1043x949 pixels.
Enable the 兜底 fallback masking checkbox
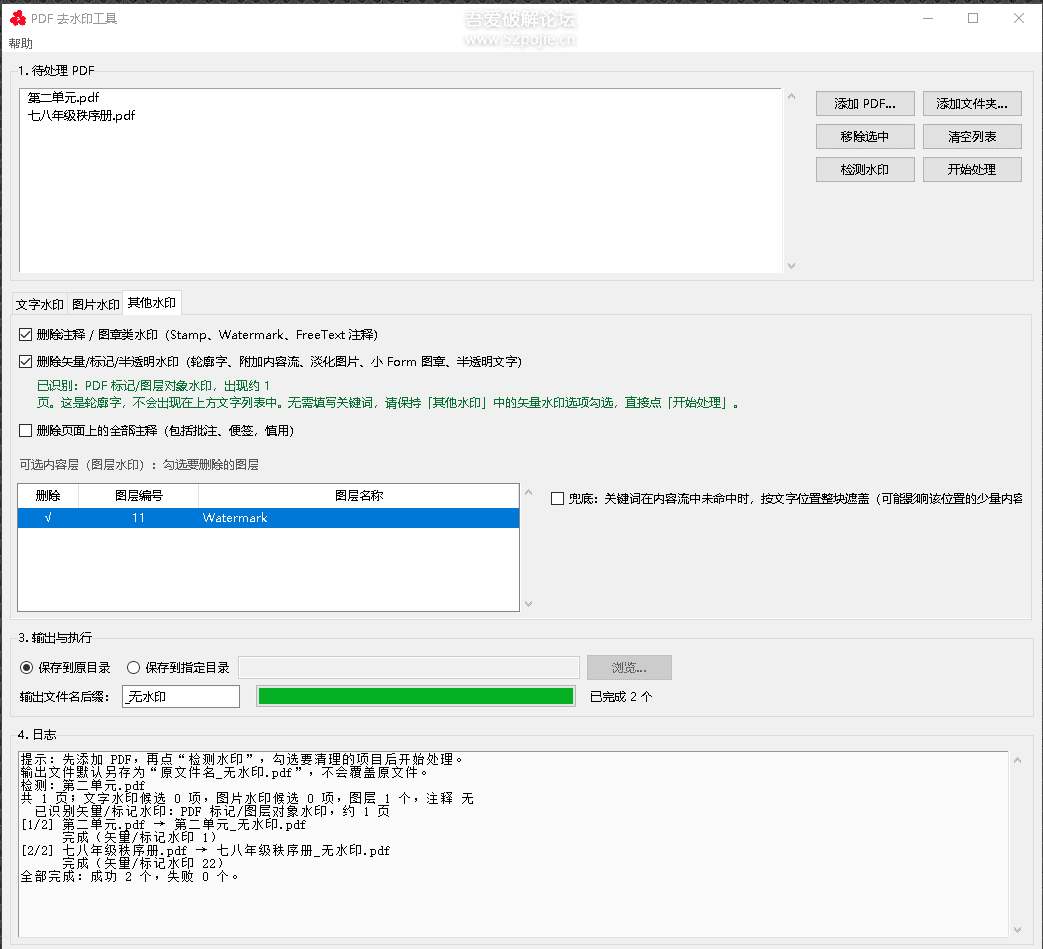coord(557,499)
